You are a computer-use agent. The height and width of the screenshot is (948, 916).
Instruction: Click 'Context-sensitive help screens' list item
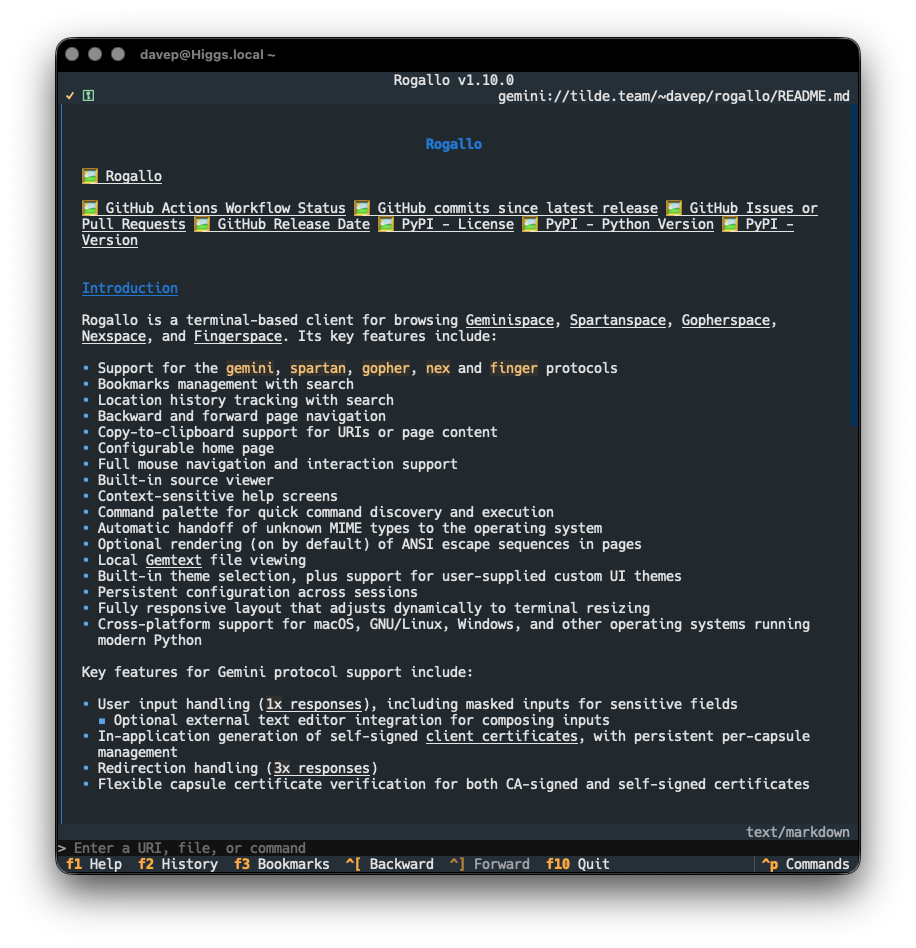(x=218, y=496)
